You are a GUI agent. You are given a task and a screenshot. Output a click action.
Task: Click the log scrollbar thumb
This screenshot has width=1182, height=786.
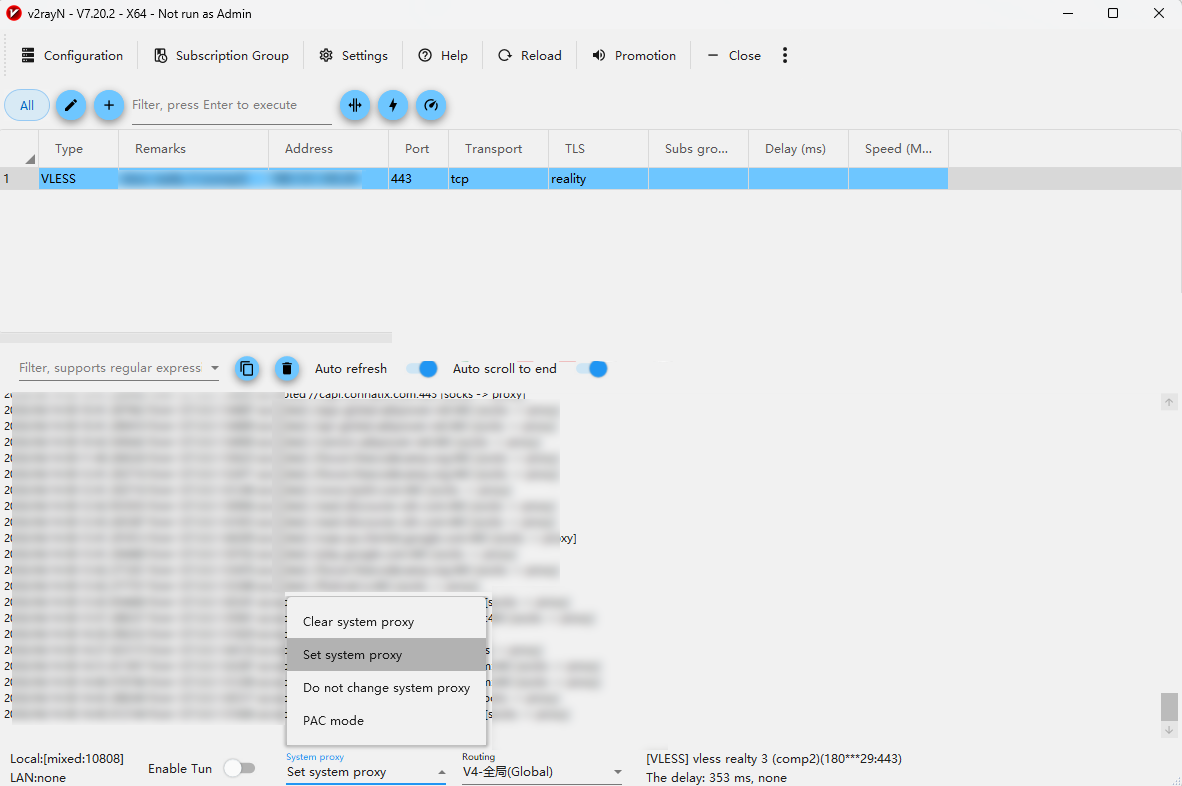point(1169,707)
